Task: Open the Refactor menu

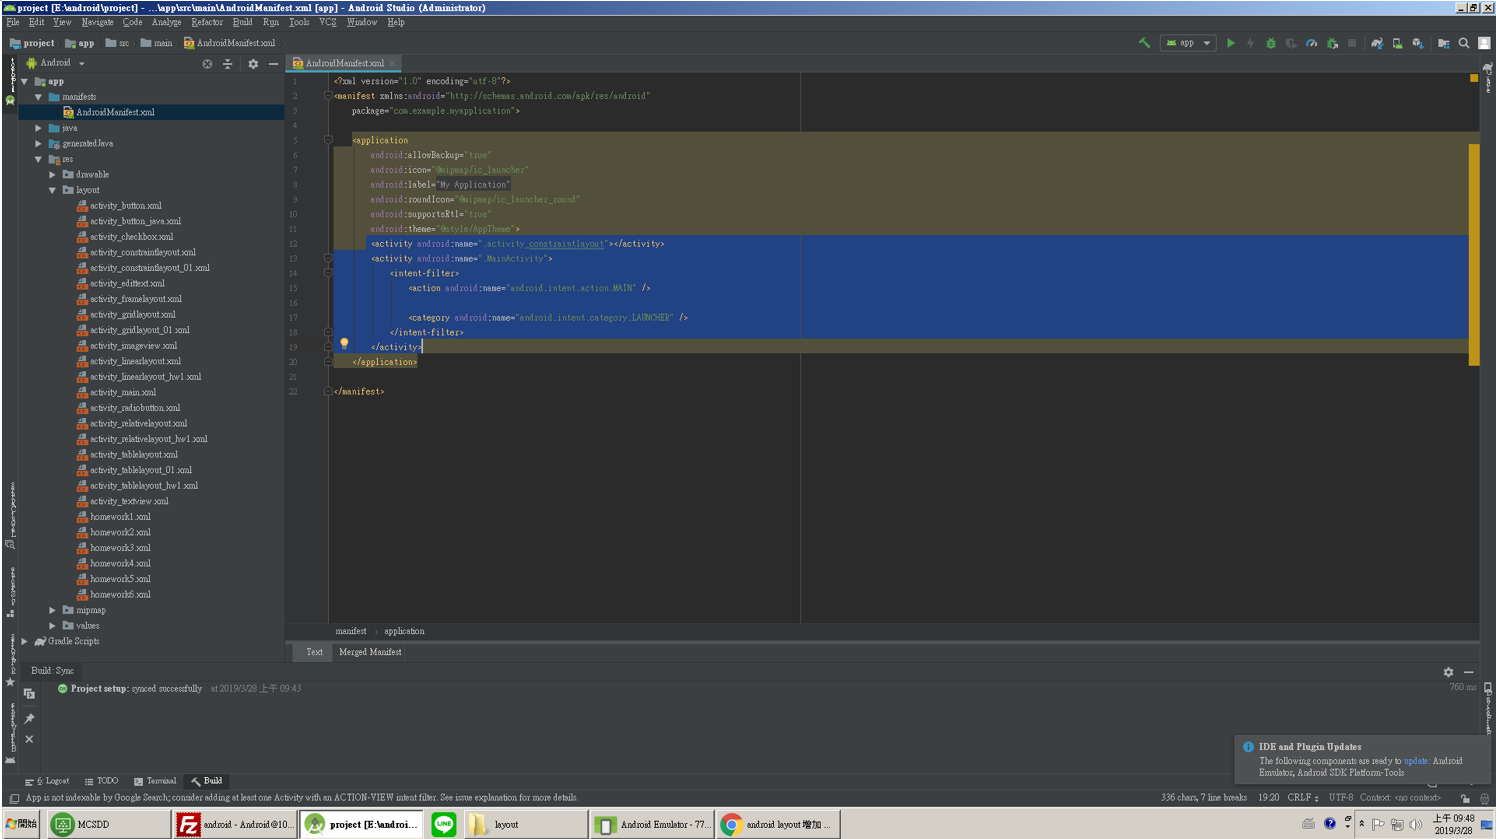Action: (207, 22)
